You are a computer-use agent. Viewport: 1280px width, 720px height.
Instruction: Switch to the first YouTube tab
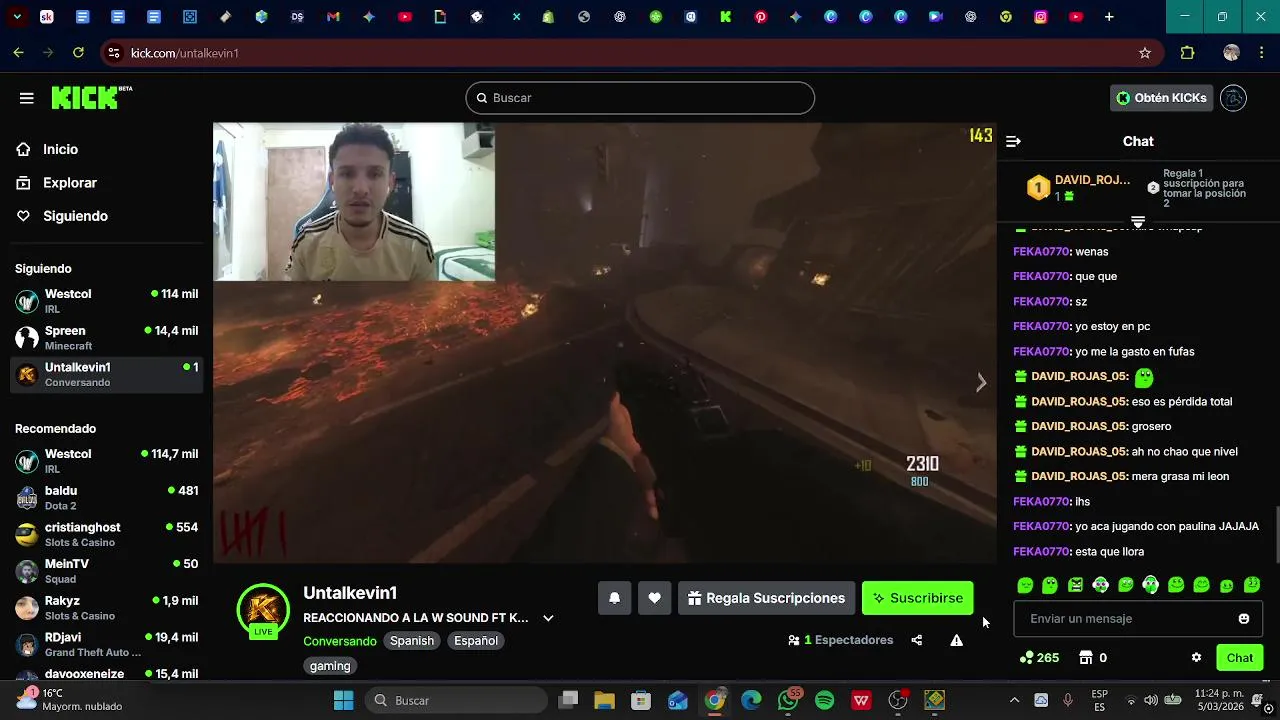coord(404,17)
